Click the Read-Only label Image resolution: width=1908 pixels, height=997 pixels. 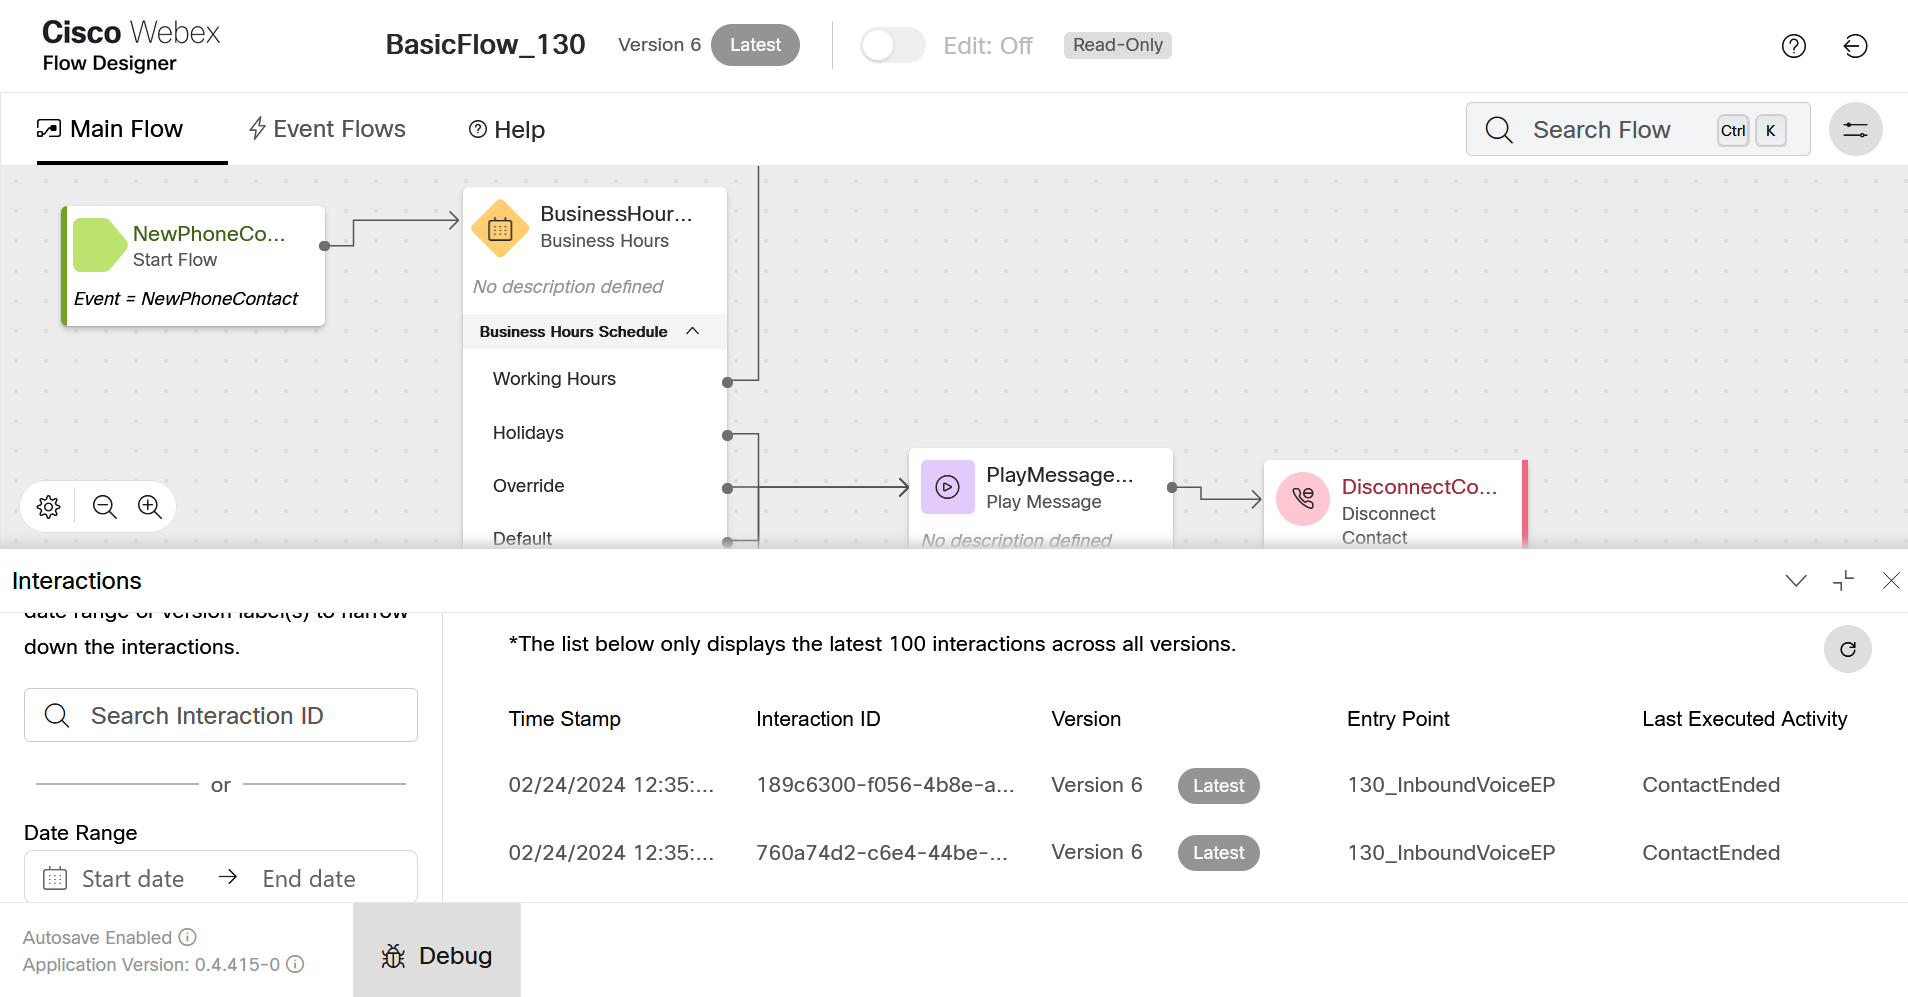tap(1117, 45)
